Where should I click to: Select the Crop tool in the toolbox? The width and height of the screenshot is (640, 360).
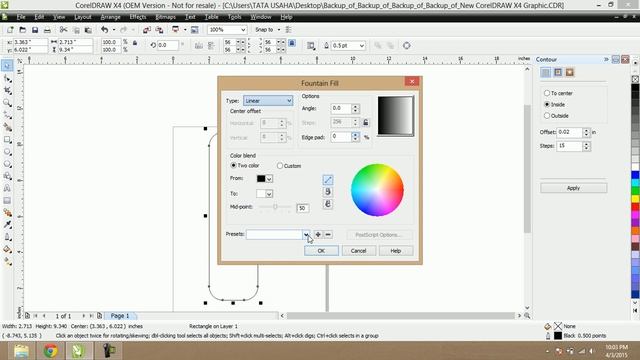click(x=7, y=91)
